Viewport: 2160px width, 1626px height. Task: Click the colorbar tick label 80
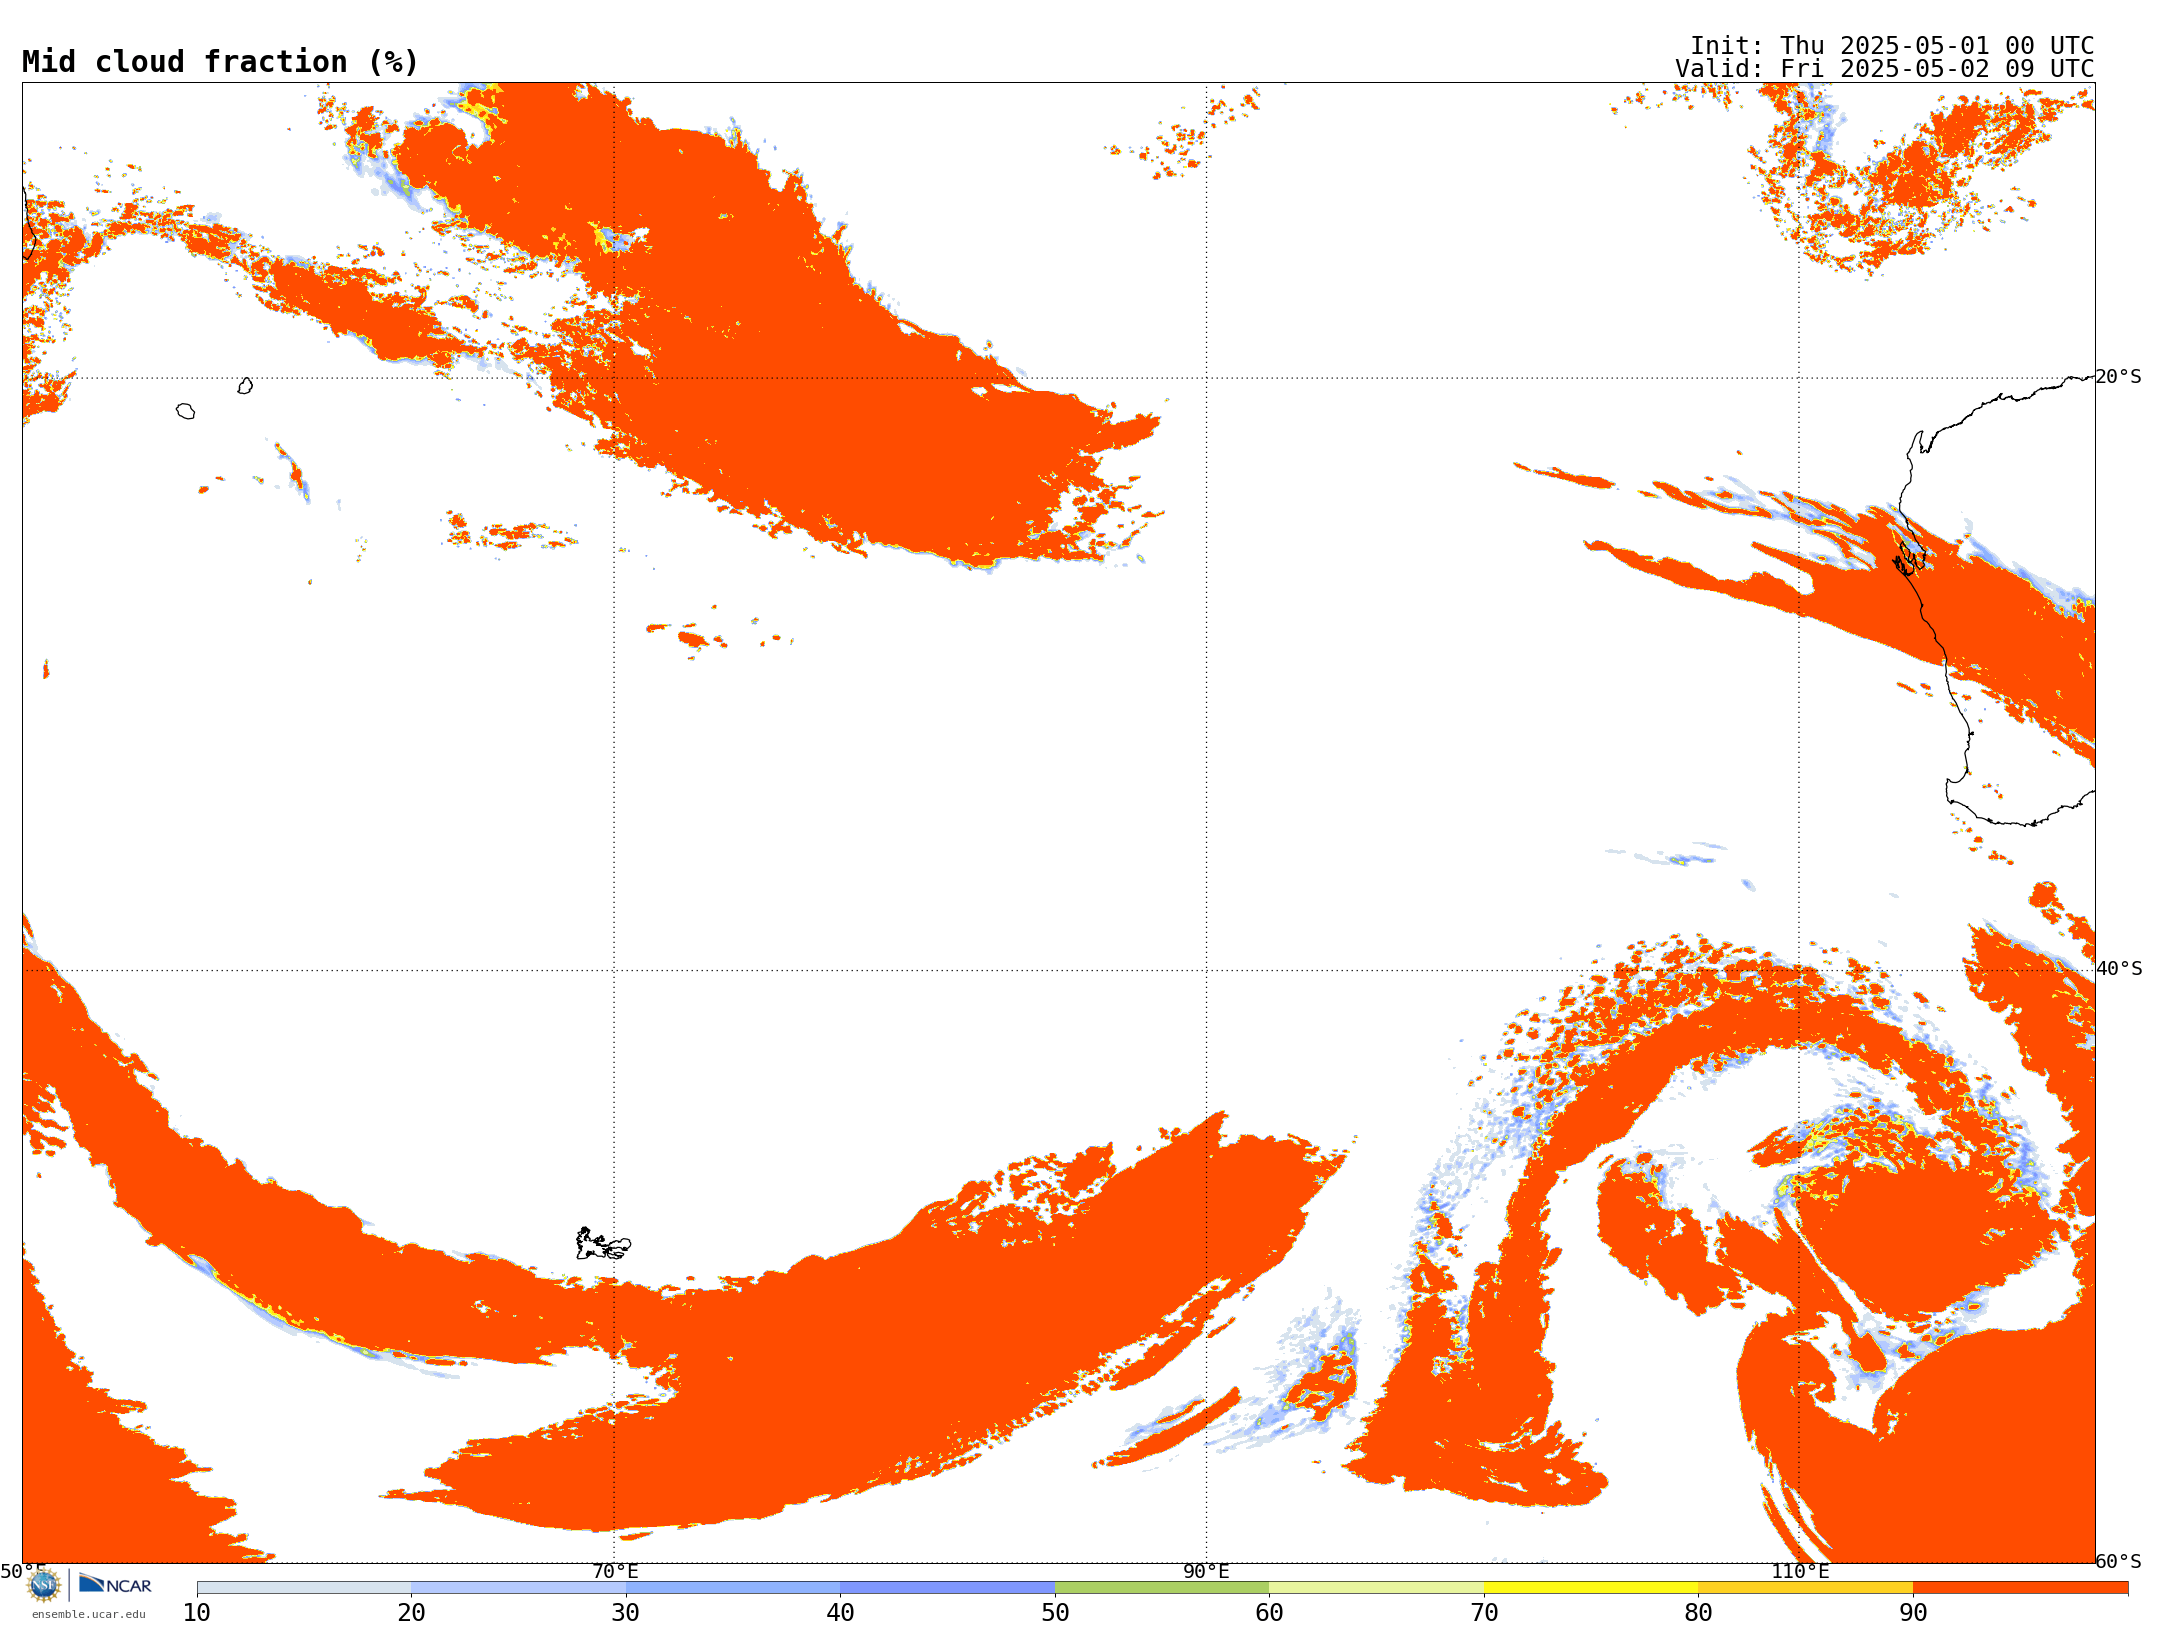(1698, 1613)
